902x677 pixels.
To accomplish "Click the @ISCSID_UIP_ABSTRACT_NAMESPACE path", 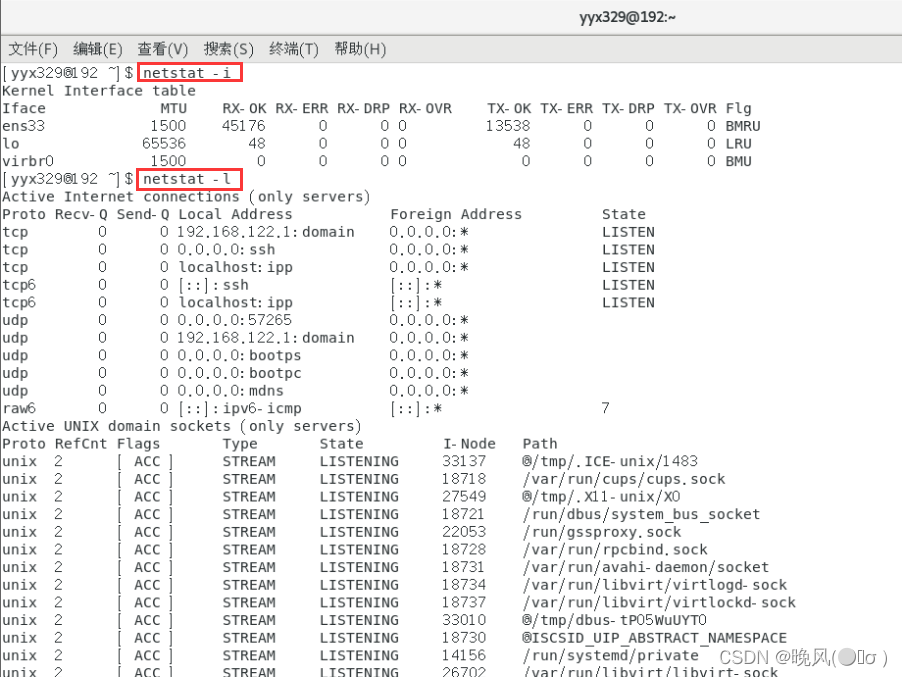I will (654, 638).
